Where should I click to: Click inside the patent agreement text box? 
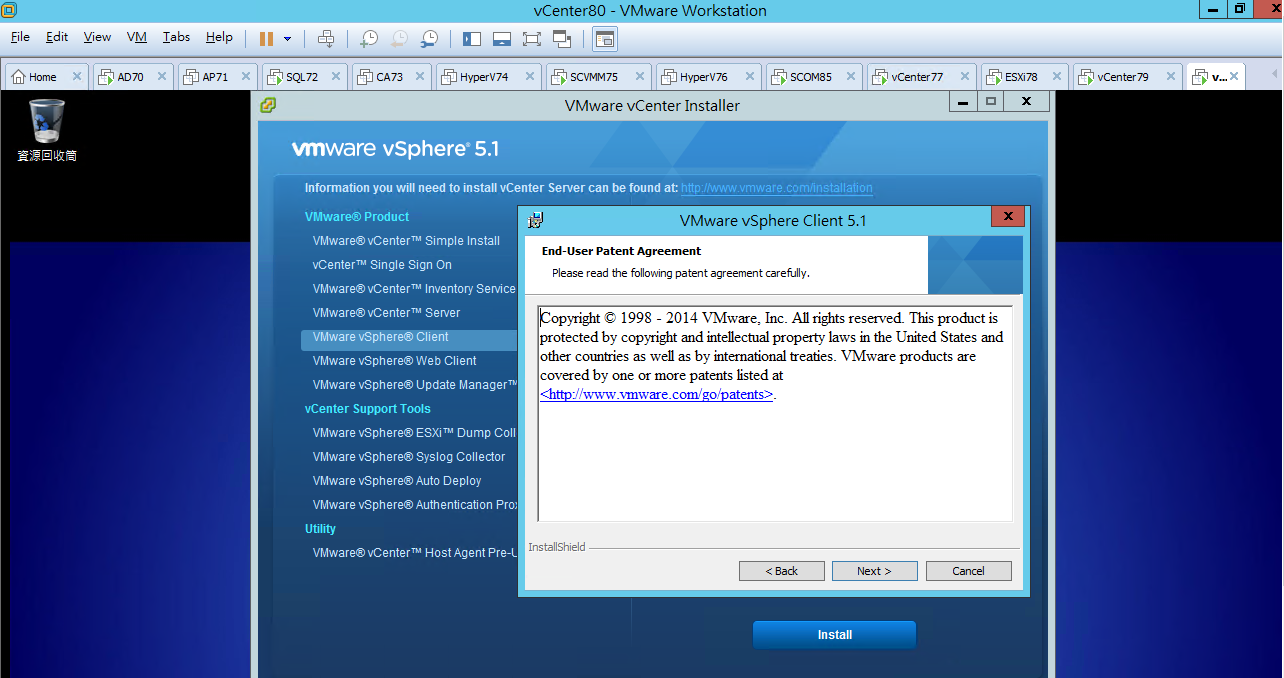775,414
